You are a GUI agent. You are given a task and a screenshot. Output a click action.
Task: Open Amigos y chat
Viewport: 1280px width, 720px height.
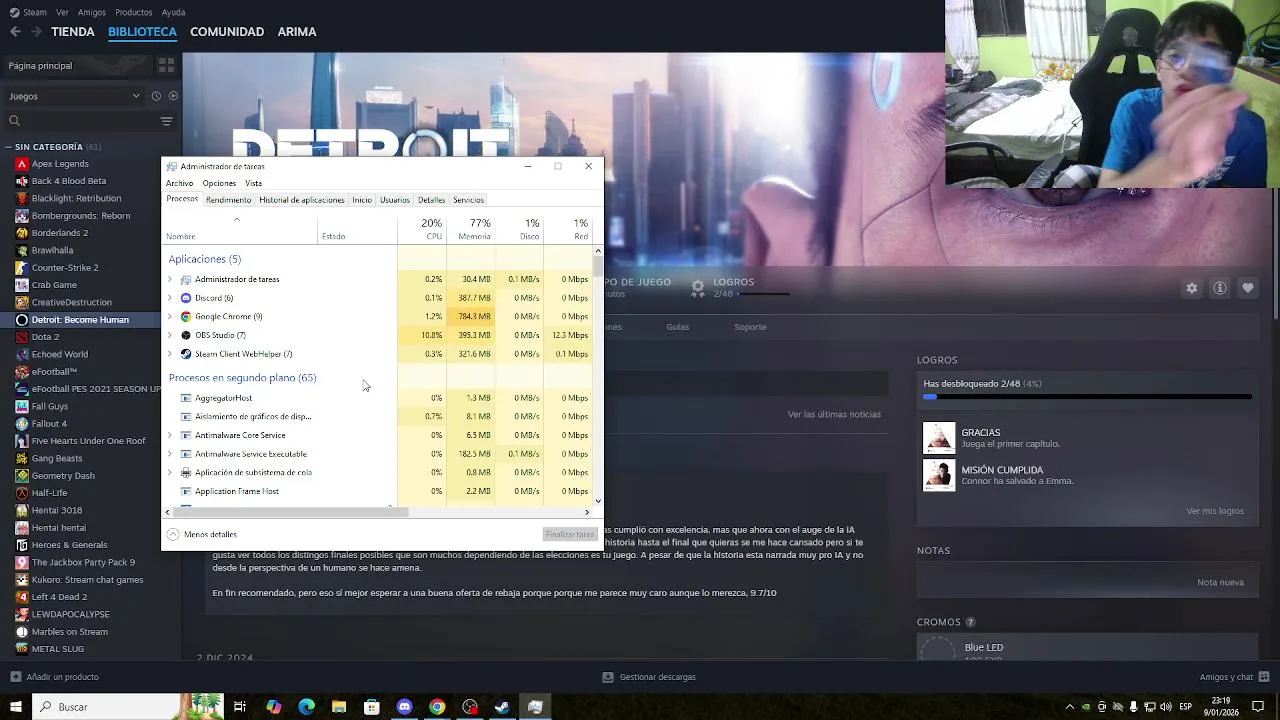pyautogui.click(x=1235, y=677)
